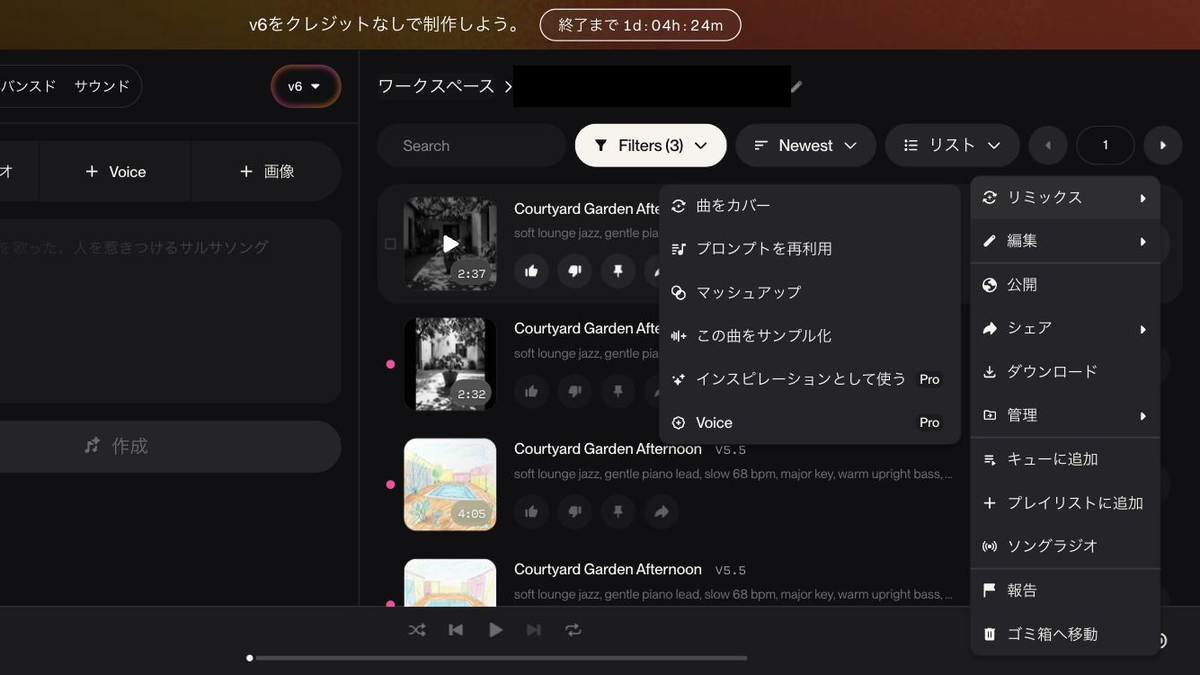
Task: Go to the previous page arrow
Action: coord(1048,146)
